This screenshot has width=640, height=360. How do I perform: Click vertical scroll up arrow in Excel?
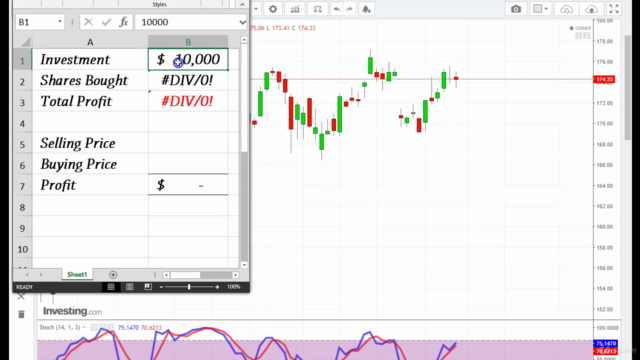(x=244, y=40)
